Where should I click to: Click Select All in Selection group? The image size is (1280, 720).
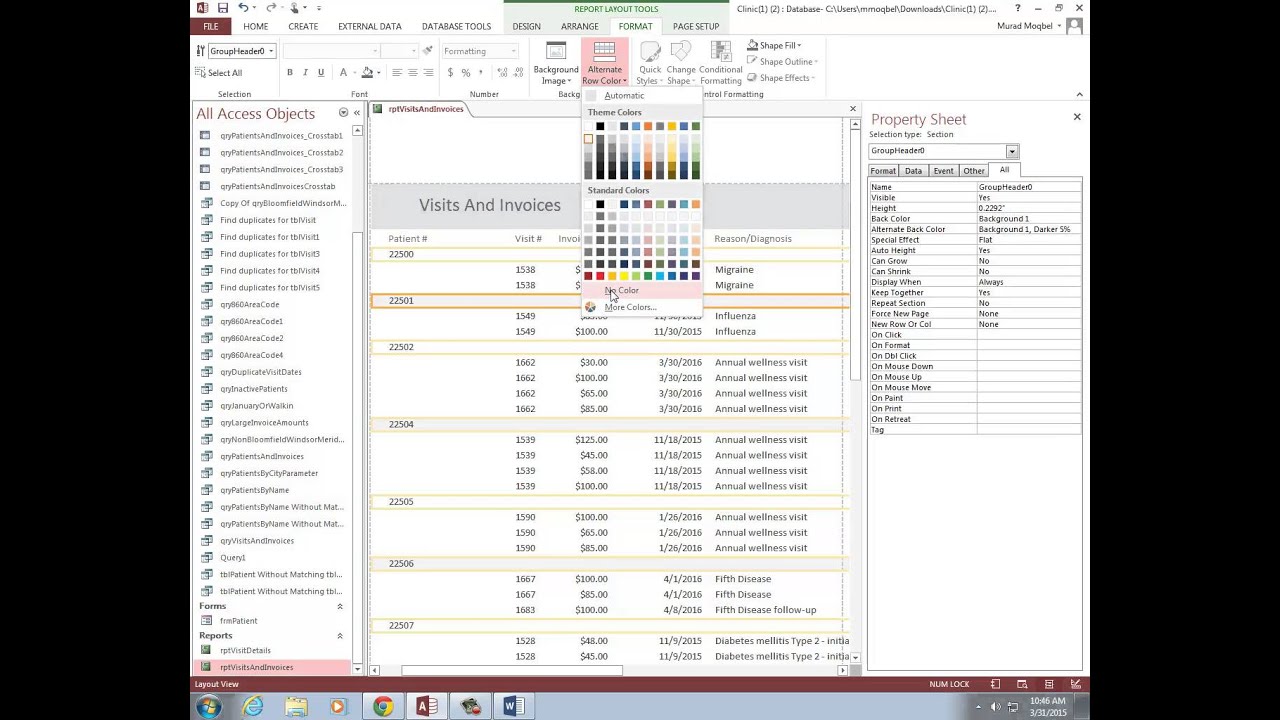(x=219, y=73)
